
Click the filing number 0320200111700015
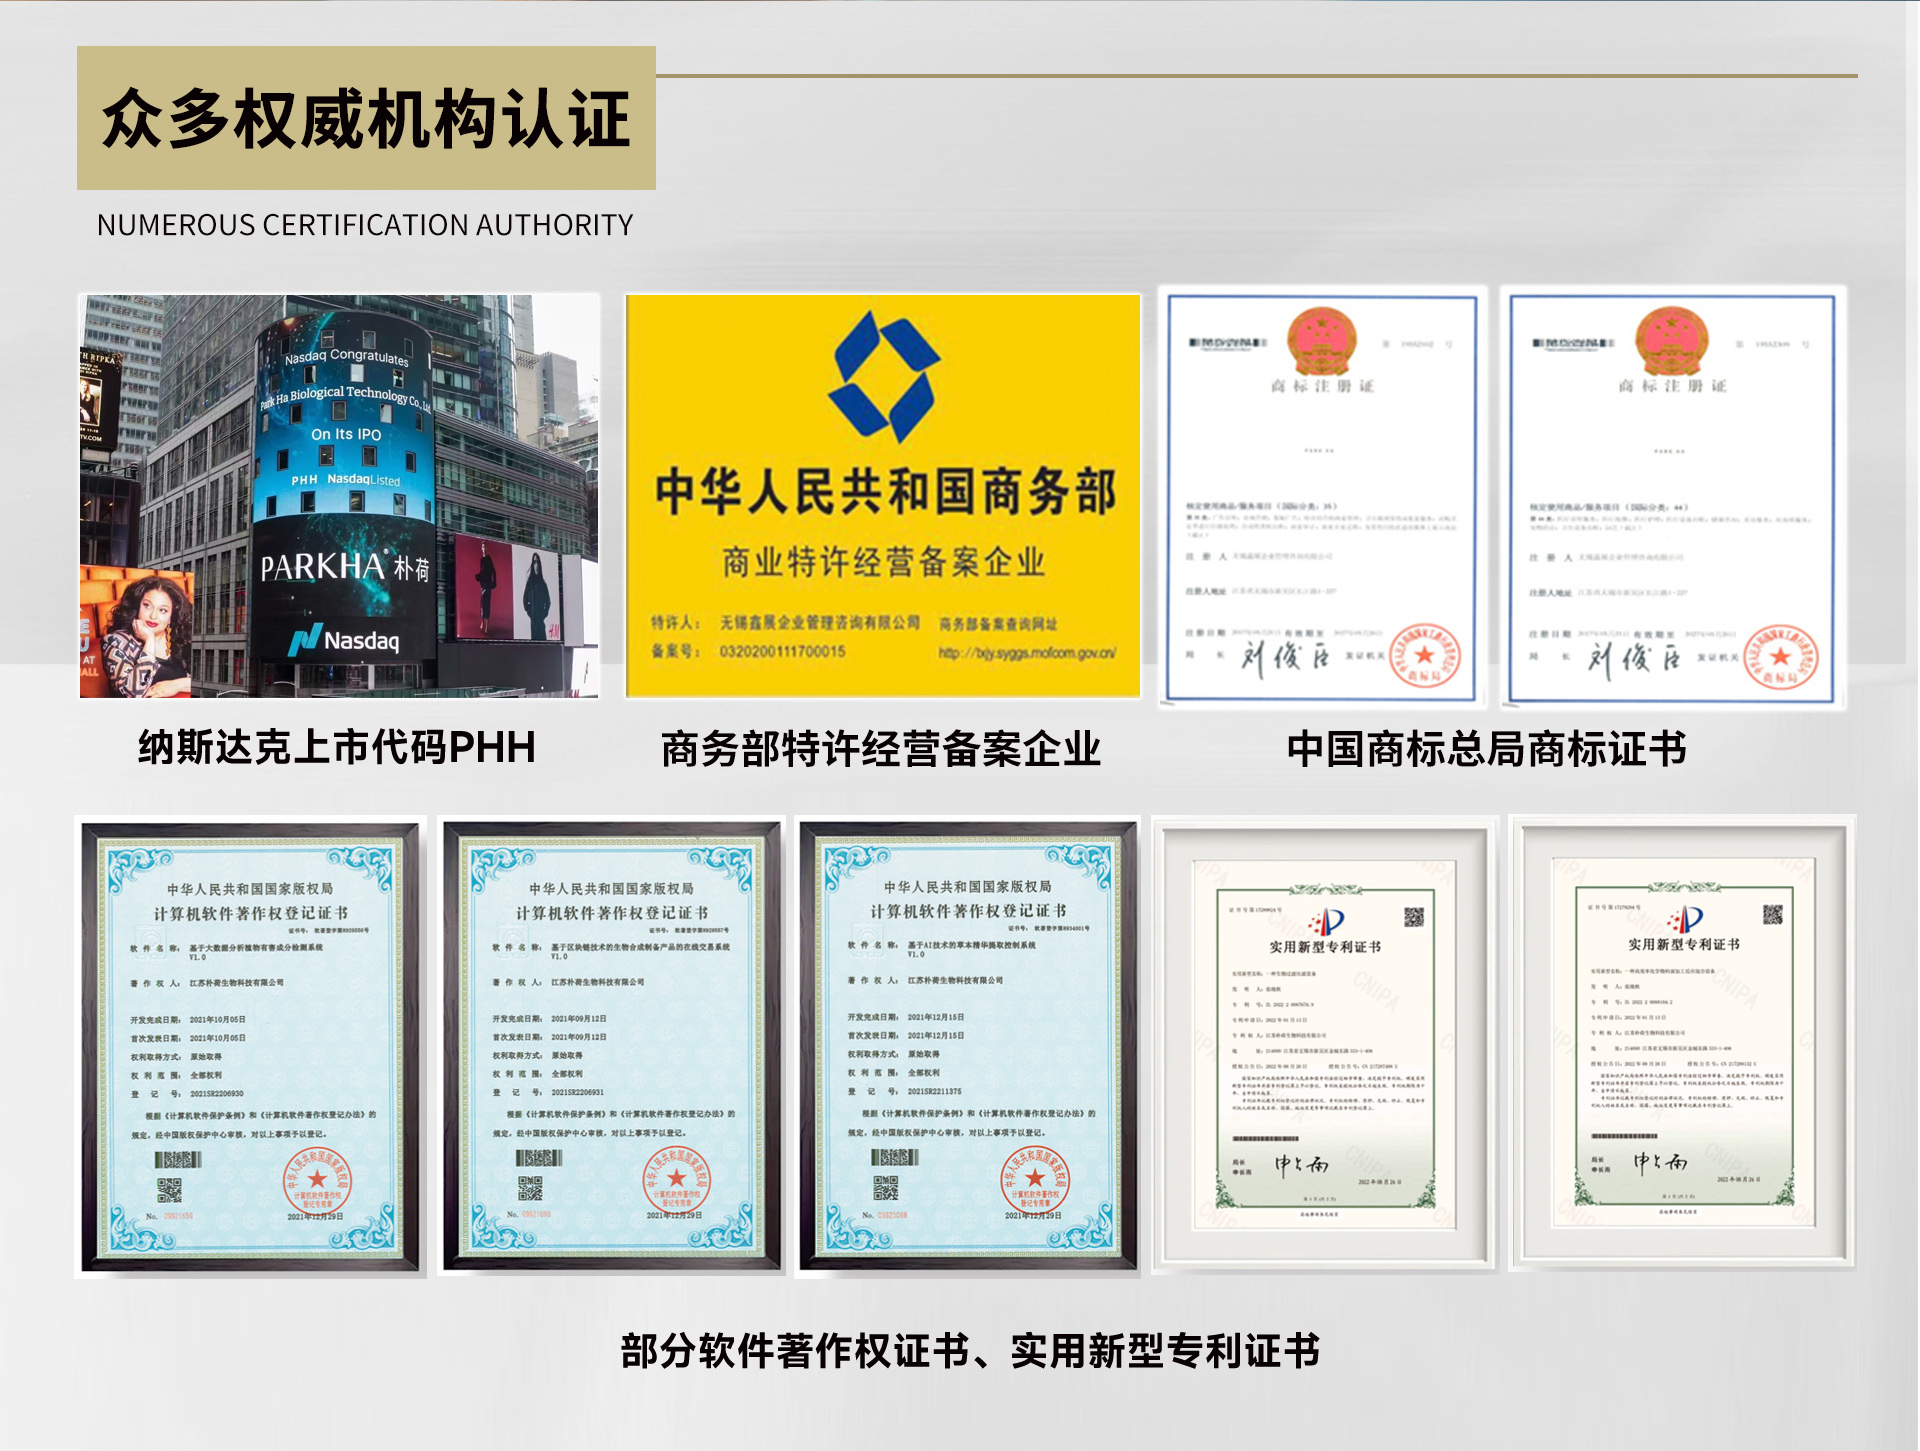(x=782, y=652)
